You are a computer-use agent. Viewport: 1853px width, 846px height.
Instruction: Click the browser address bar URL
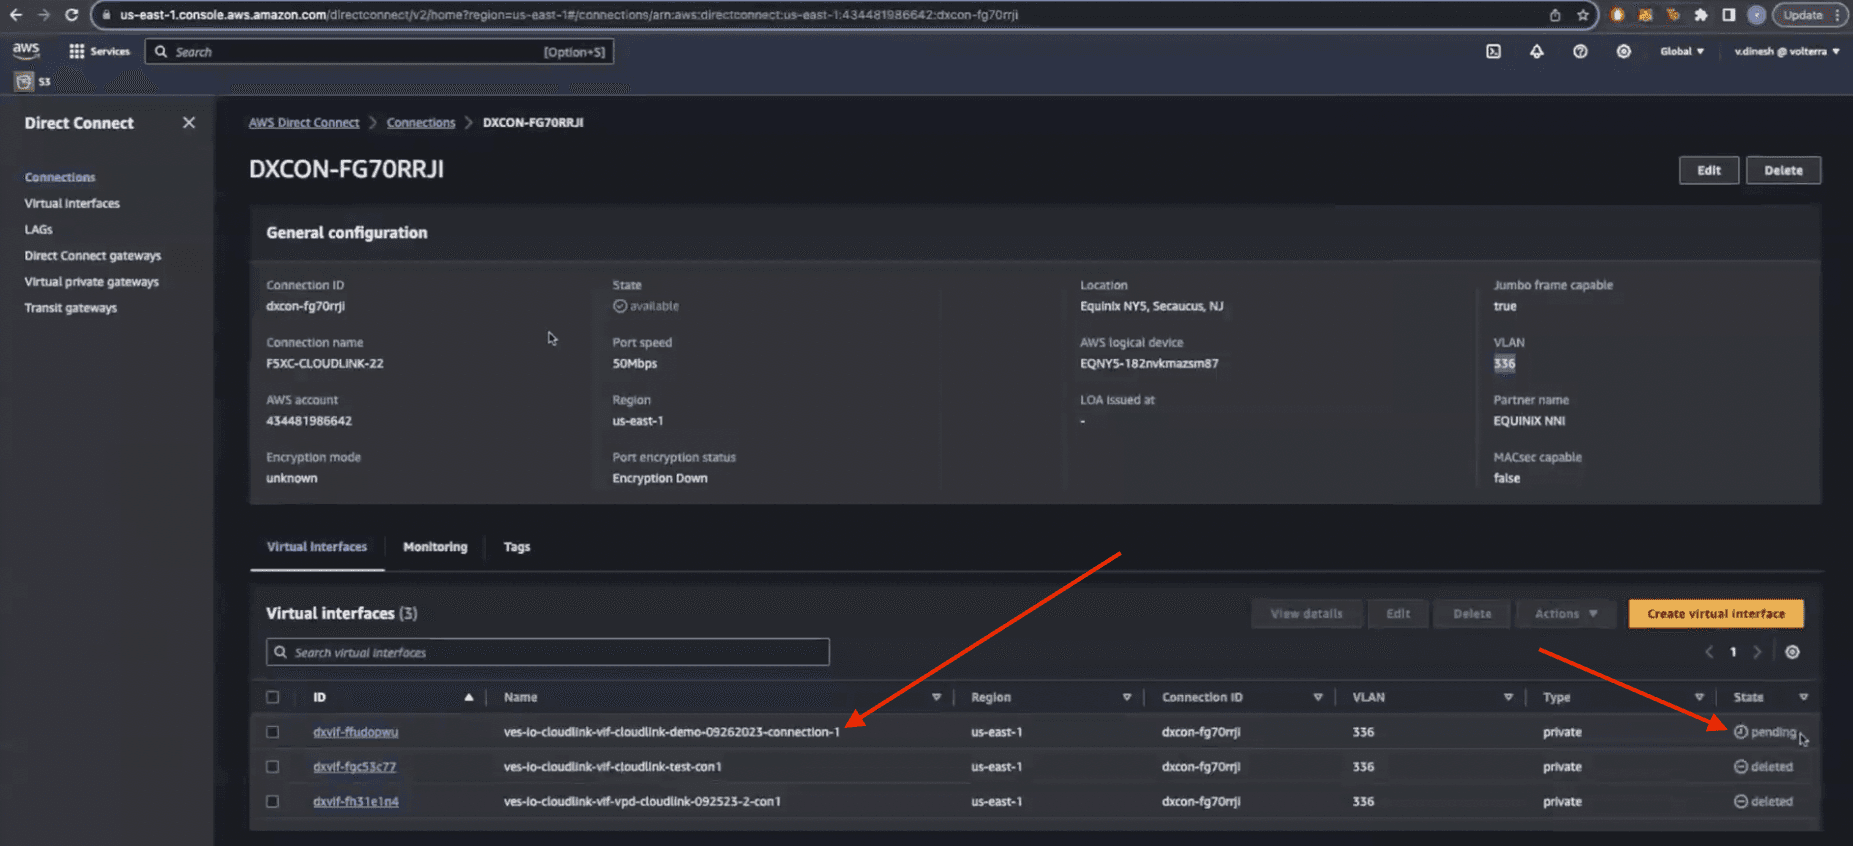pyautogui.click(x=569, y=15)
